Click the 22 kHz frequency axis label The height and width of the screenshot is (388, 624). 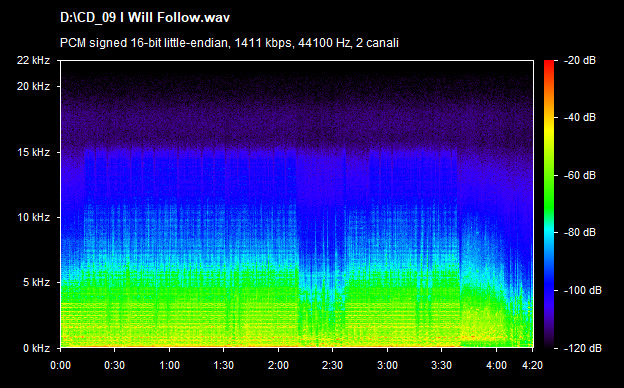[x=33, y=60]
